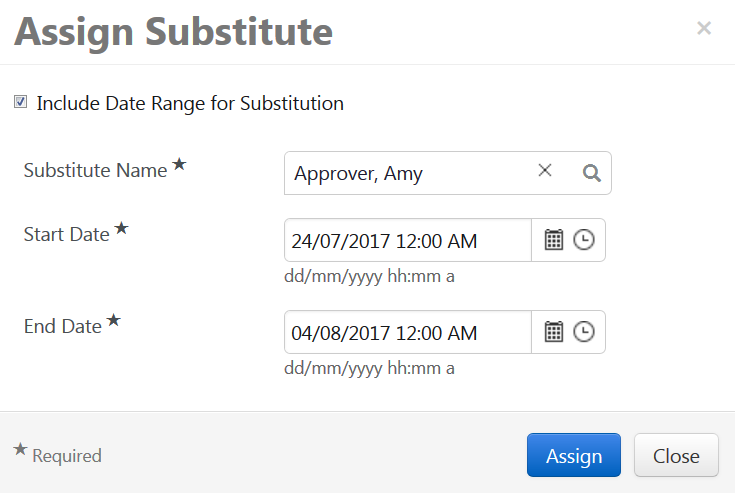The width and height of the screenshot is (735, 493).
Task: Click the Assign Substitute dialog title
Action: (x=173, y=32)
